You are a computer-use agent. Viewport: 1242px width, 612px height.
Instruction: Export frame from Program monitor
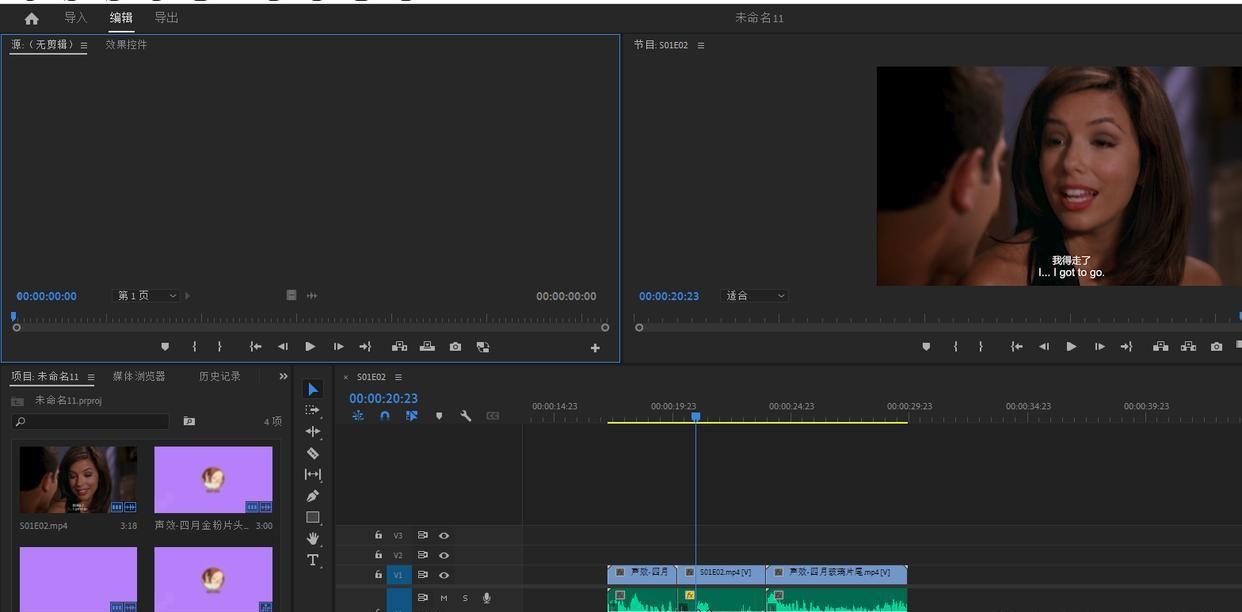pyautogui.click(x=1216, y=347)
